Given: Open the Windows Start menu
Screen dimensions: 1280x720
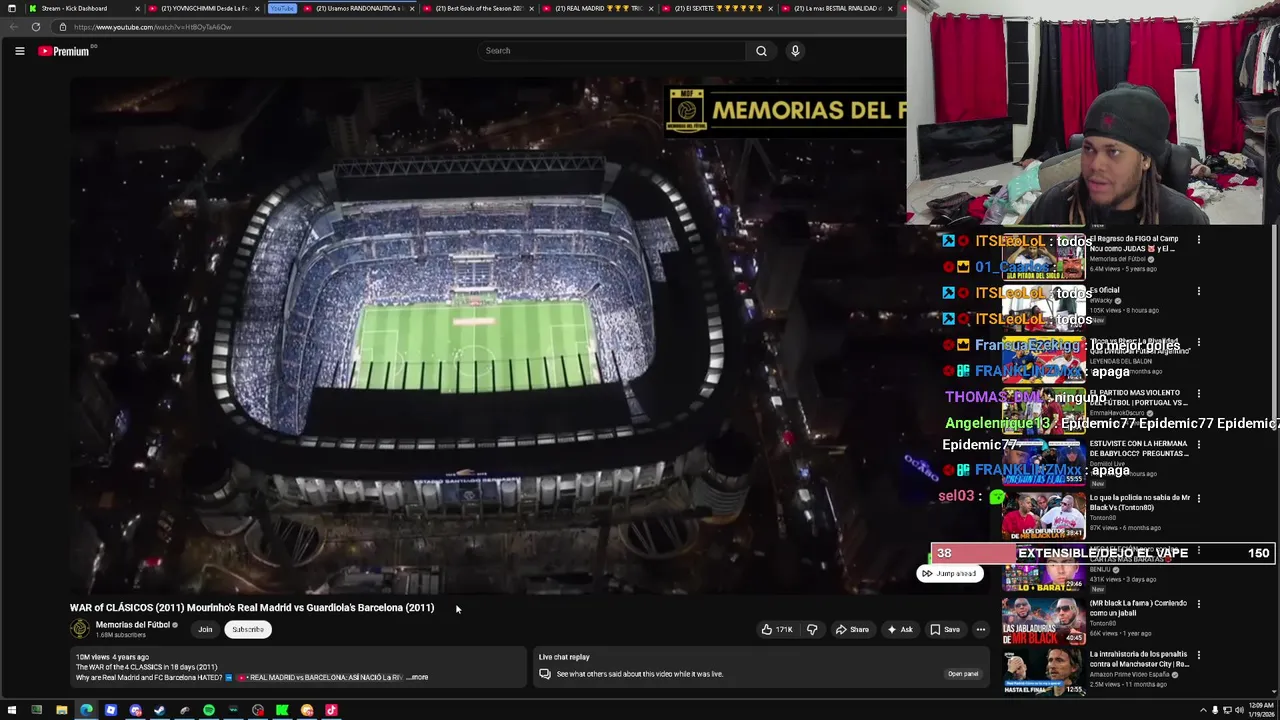Looking at the screenshot, I should coord(12,711).
